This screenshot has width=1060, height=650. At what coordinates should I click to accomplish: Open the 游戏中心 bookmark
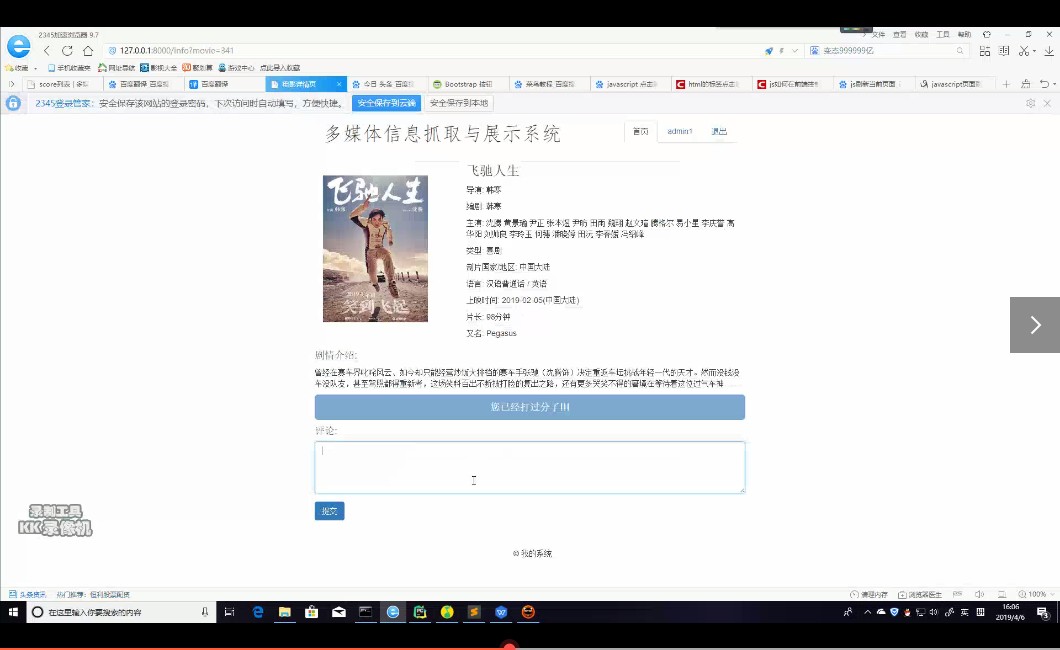click(x=236, y=68)
